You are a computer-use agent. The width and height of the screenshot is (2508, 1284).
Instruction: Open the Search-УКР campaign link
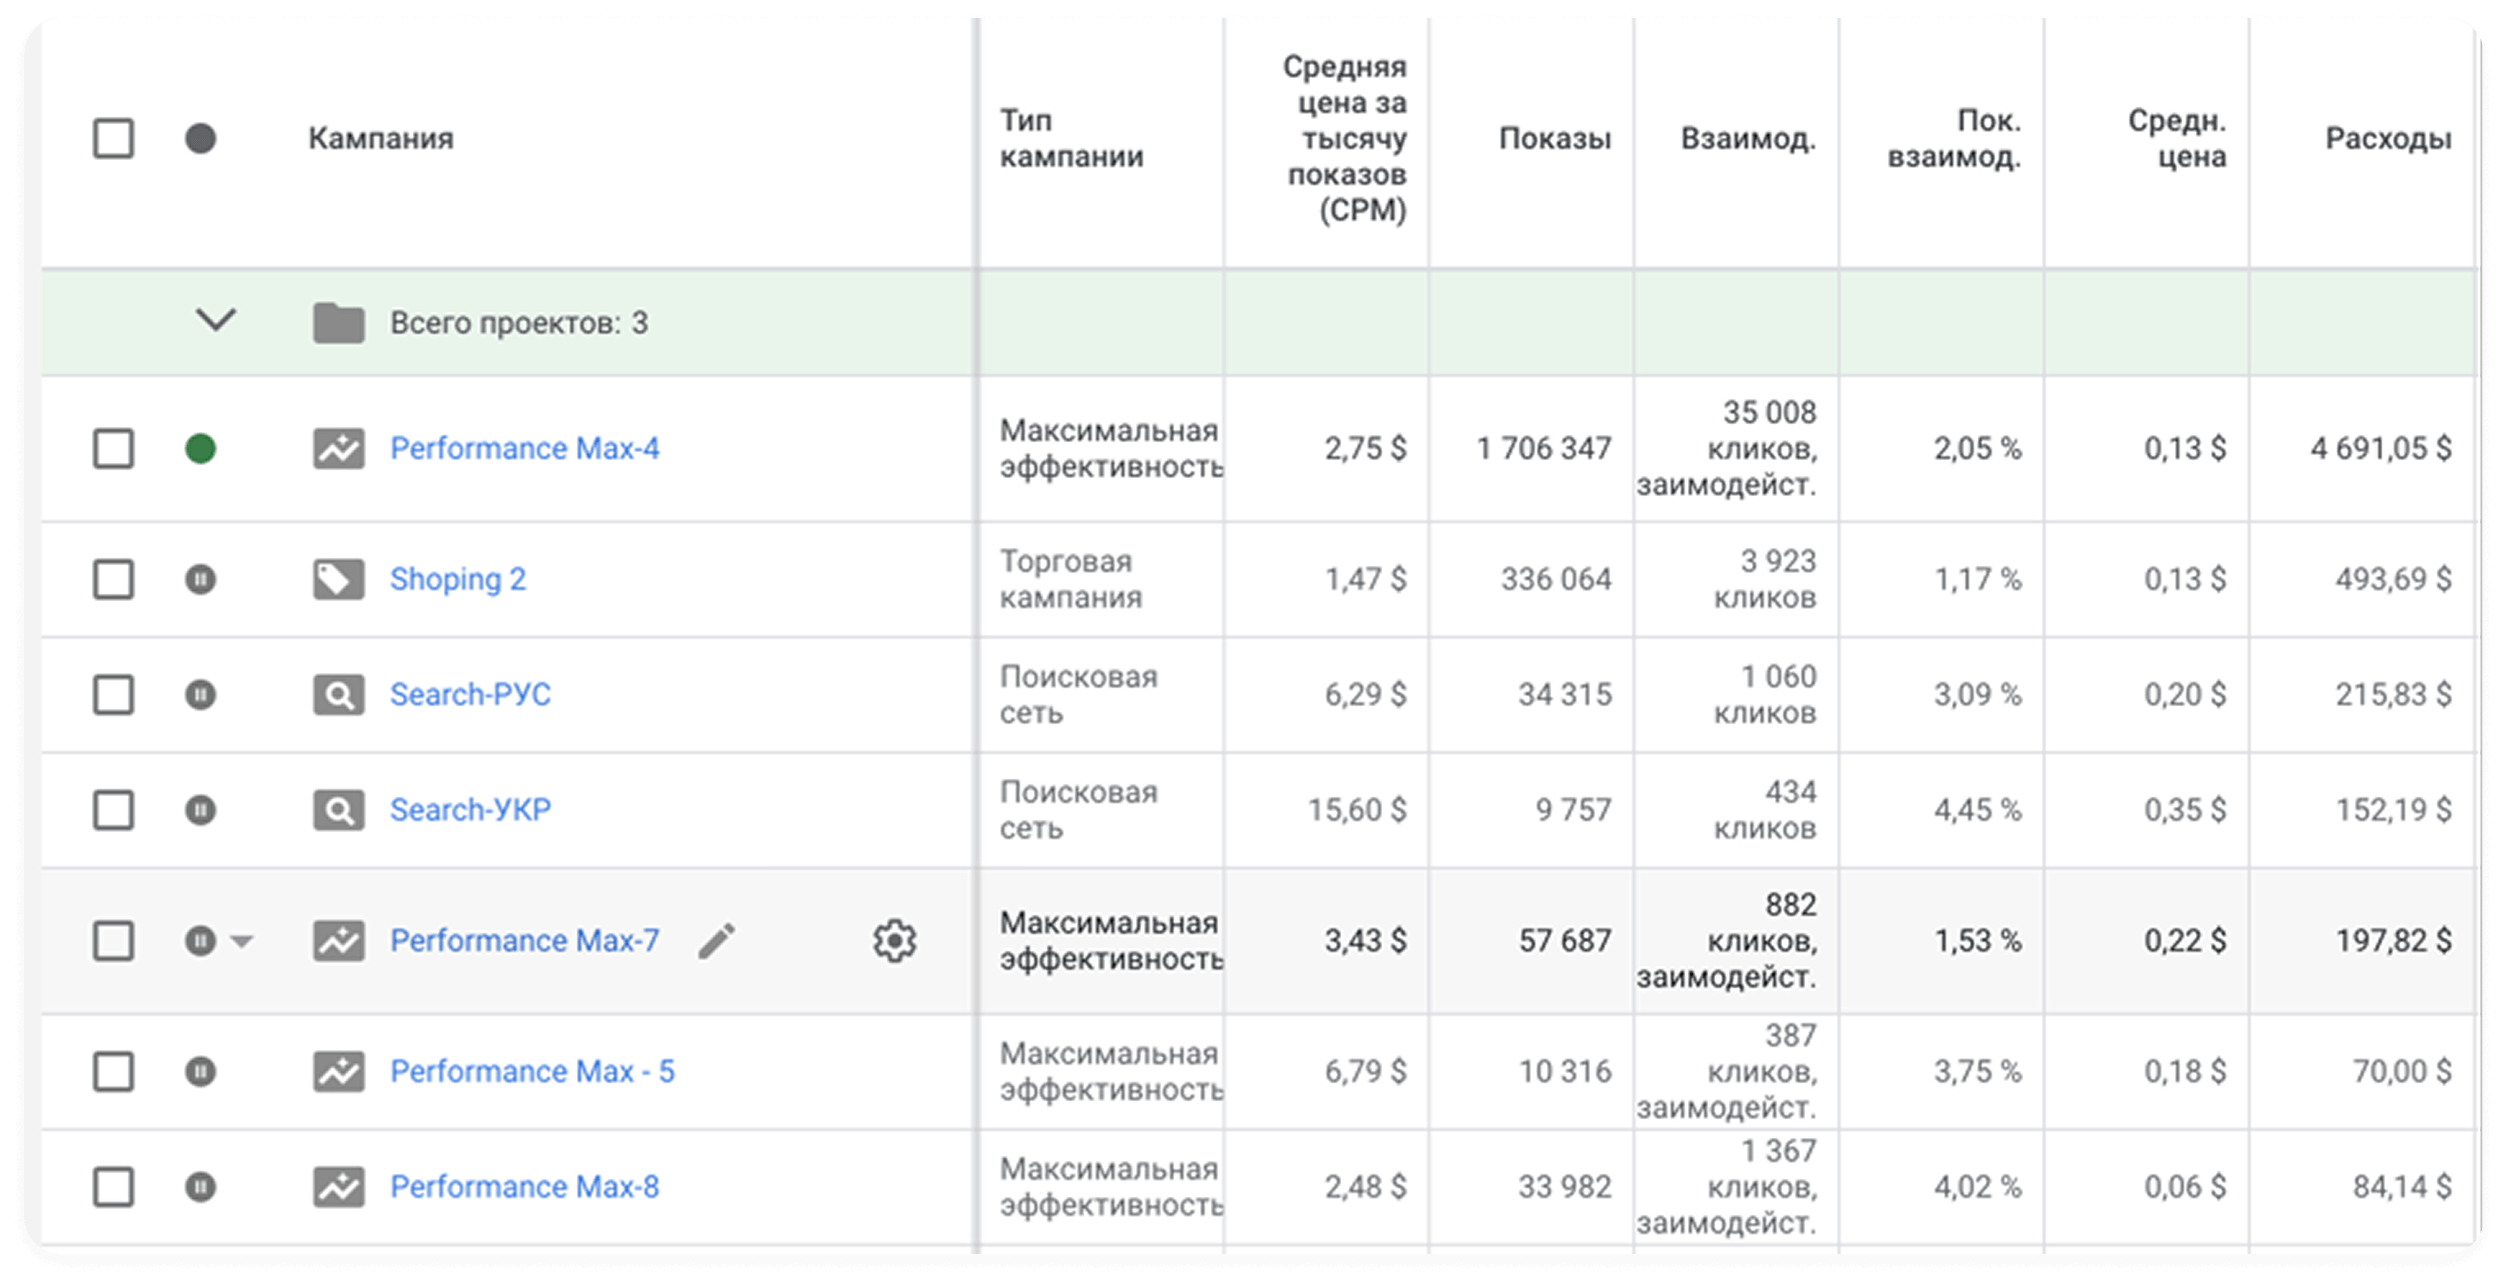[x=470, y=810]
